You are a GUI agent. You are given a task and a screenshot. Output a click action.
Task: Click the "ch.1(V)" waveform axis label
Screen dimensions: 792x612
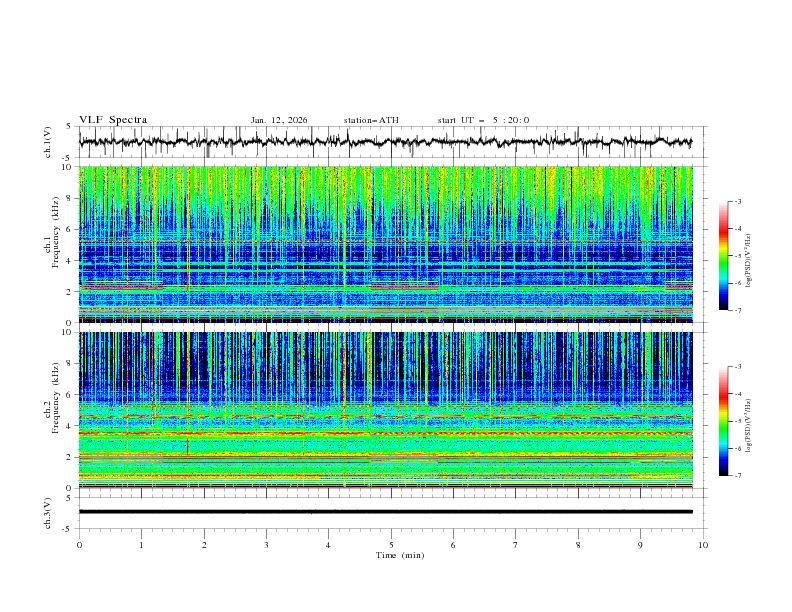pos(48,142)
